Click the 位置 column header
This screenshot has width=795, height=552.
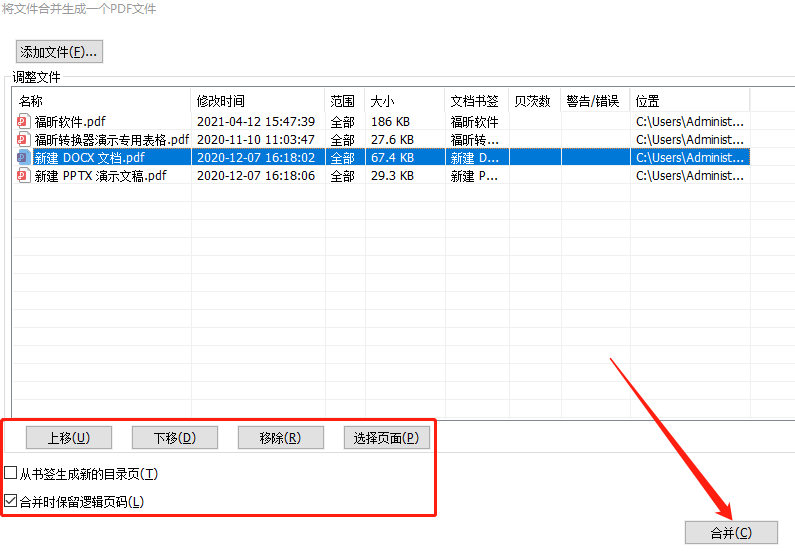[x=690, y=101]
